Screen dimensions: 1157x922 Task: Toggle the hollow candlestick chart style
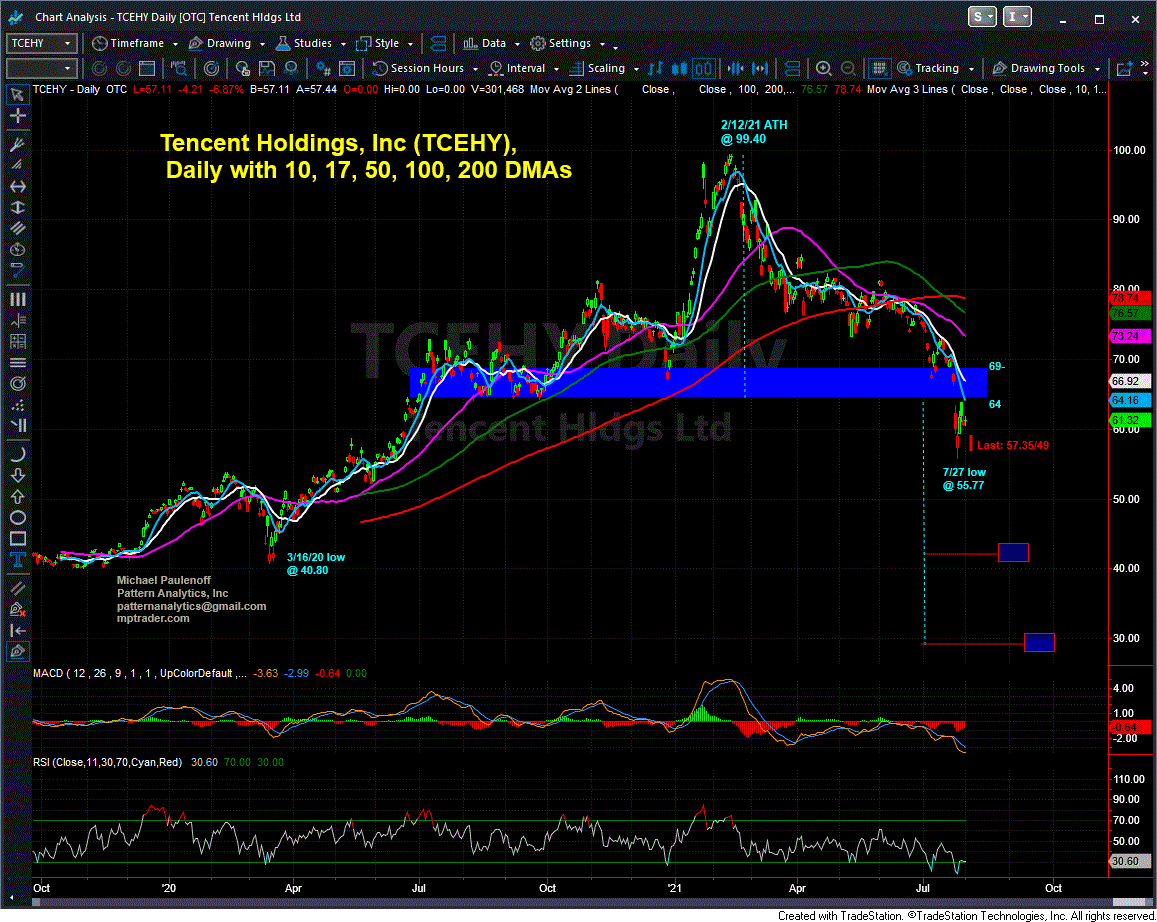click(703, 69)
